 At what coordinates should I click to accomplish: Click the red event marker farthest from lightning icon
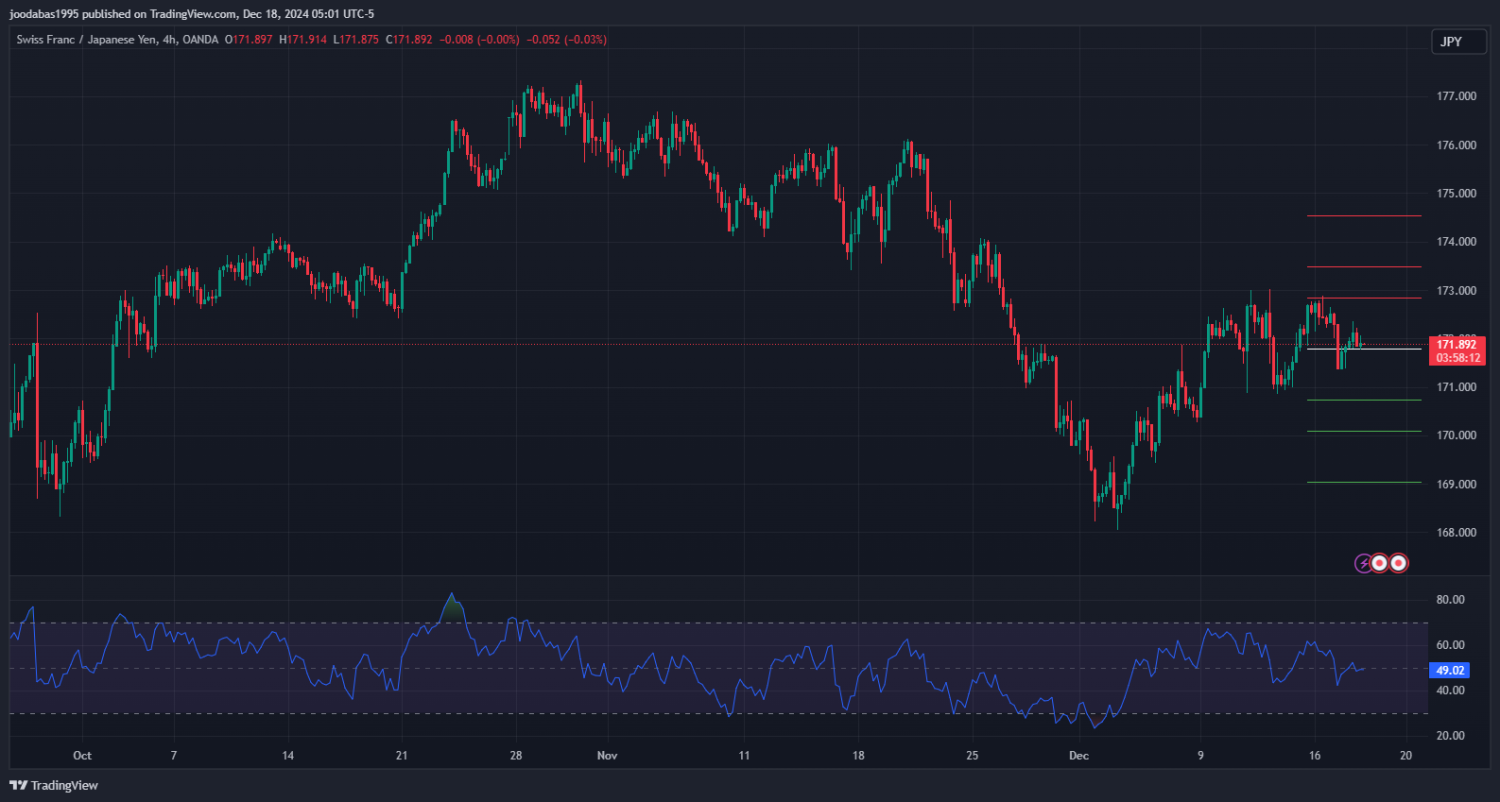tap(1399, 563)
